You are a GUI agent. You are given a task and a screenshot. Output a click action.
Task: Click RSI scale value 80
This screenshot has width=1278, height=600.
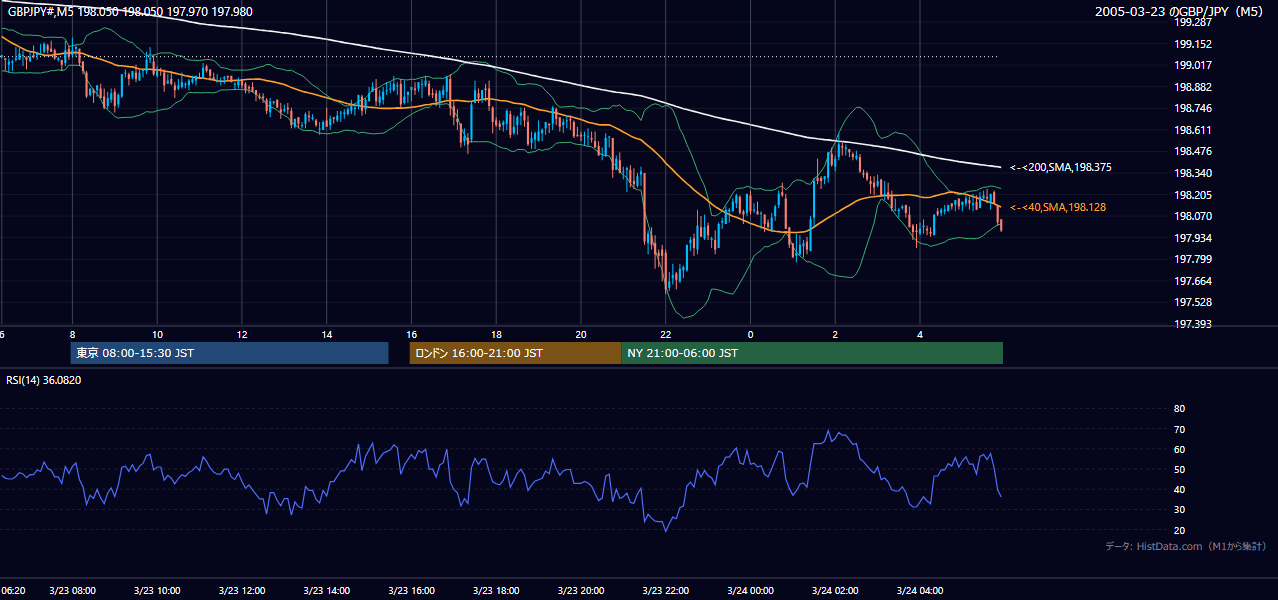coord(1179,409)
